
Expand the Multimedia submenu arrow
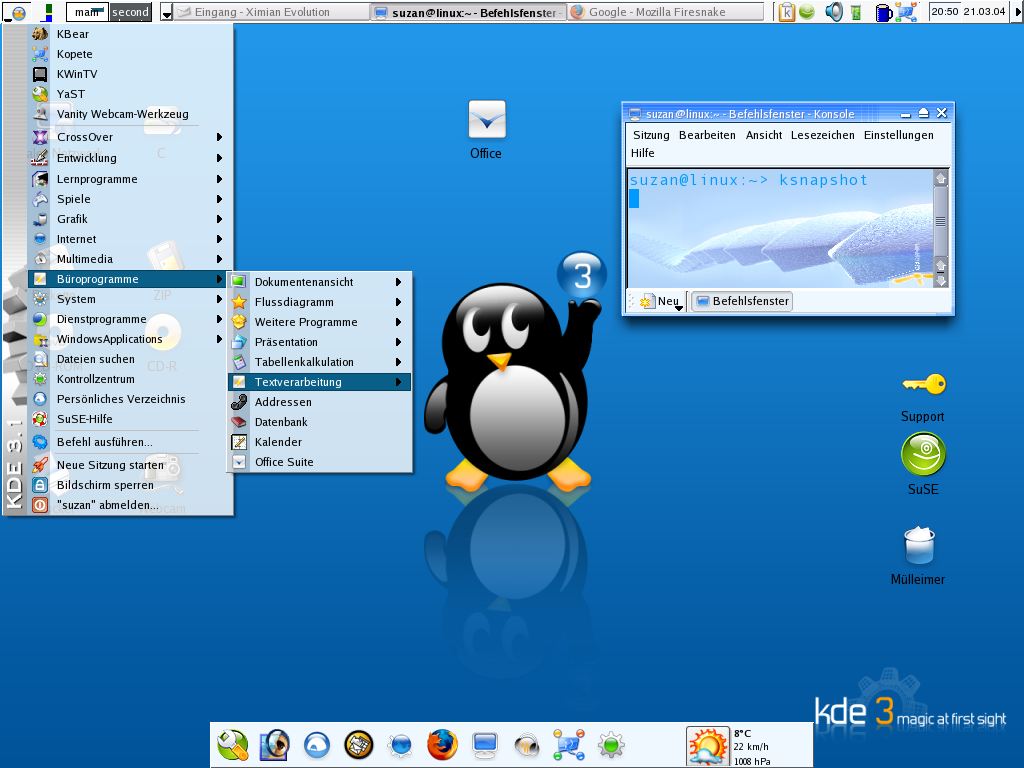point(219,259)
